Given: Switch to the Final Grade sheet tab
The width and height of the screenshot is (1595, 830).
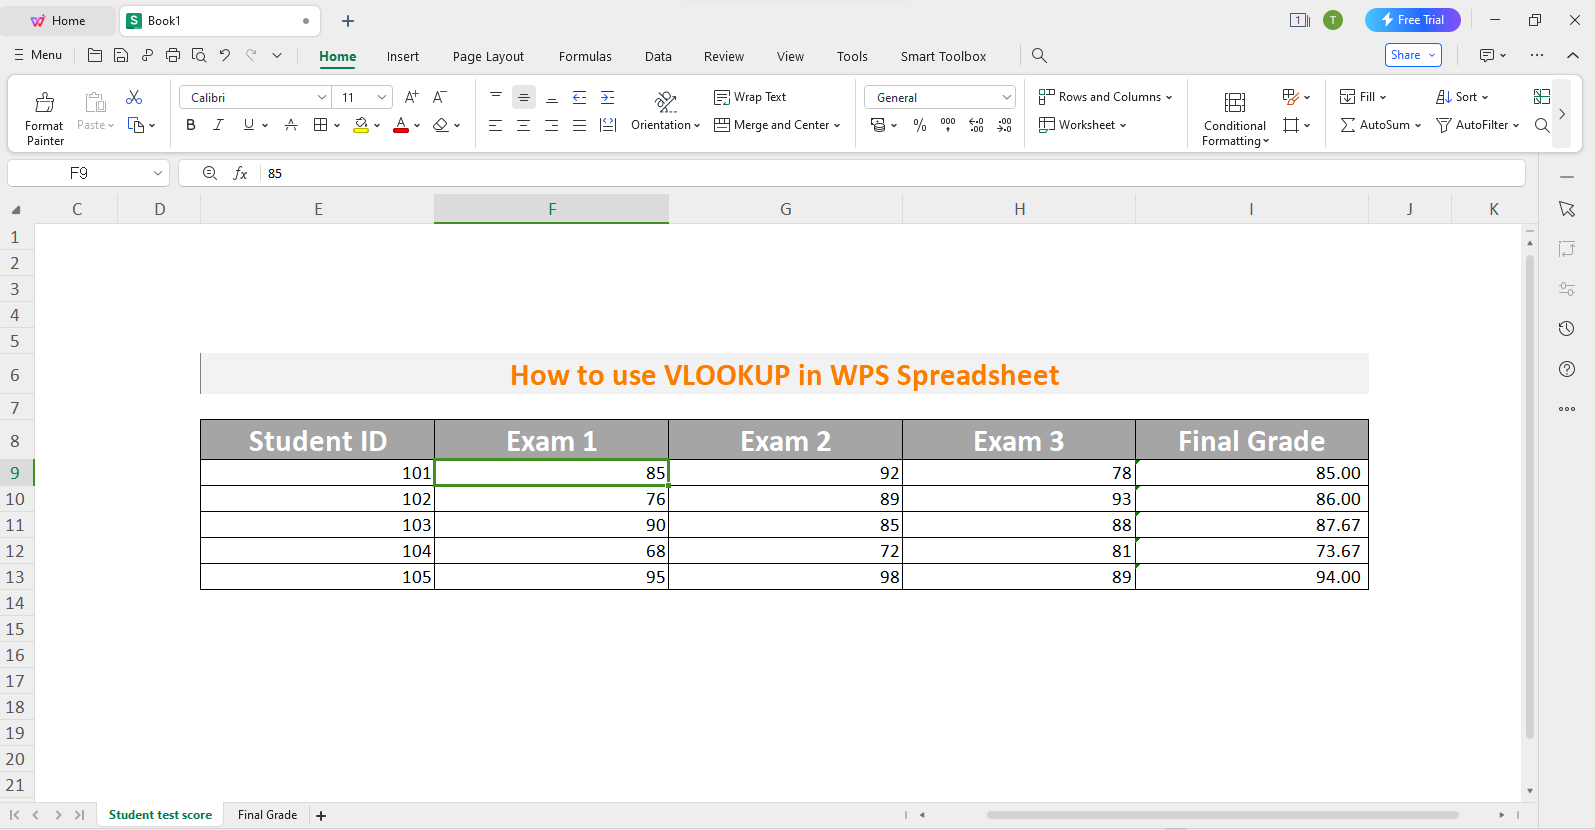Looking at the screenshot, I should pyautogui.click(x=267, y=815).
